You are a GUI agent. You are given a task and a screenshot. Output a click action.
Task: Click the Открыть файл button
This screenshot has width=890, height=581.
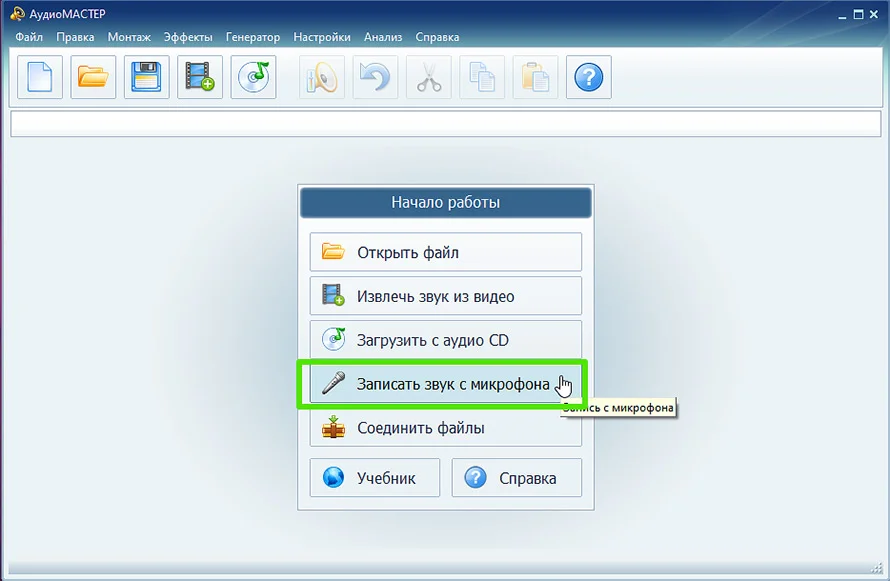click(445, 252)
